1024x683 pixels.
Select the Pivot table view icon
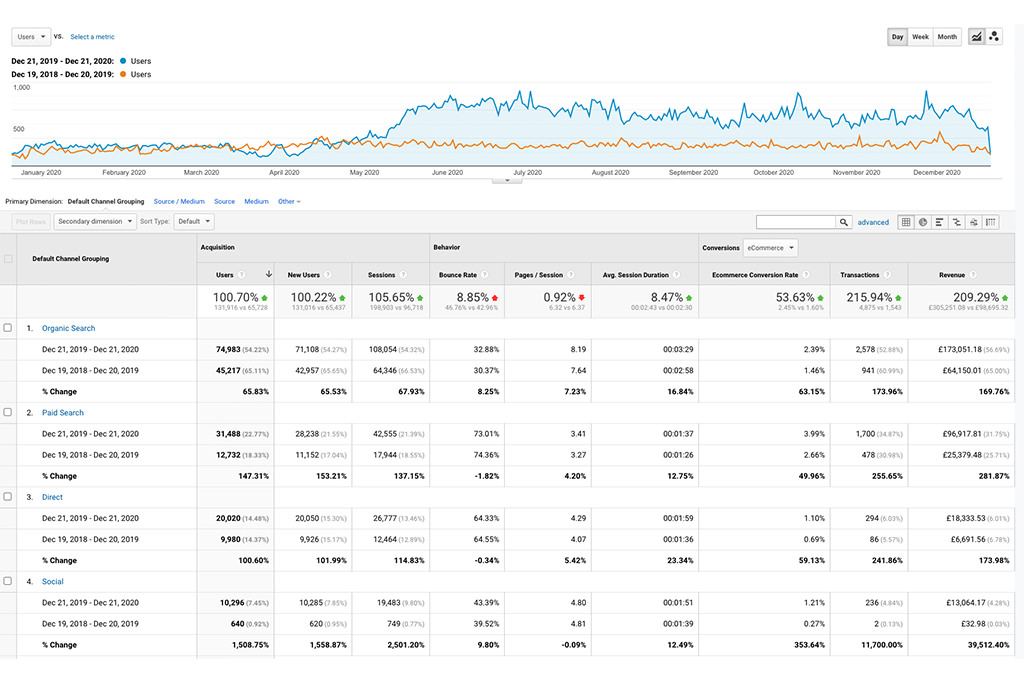pos(990,222)
